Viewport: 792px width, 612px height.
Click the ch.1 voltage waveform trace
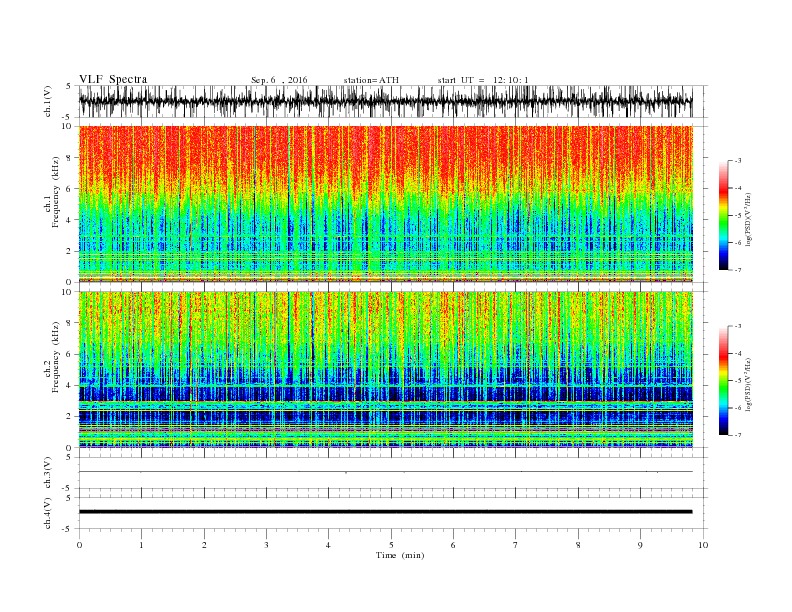pos(385,101)
